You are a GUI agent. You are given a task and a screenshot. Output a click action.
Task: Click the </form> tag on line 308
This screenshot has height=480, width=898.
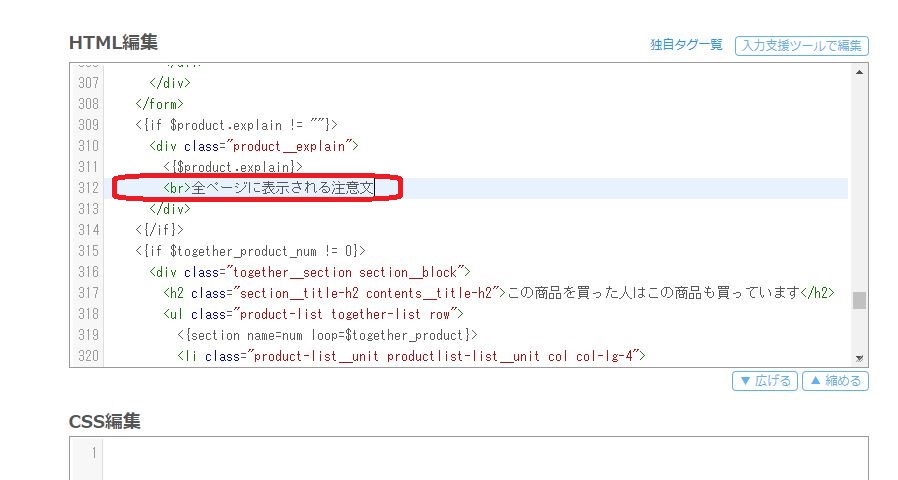[159, 104]
